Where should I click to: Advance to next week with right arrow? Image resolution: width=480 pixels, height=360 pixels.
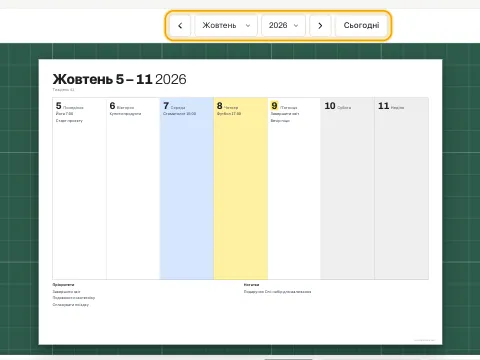click(320, 25)
